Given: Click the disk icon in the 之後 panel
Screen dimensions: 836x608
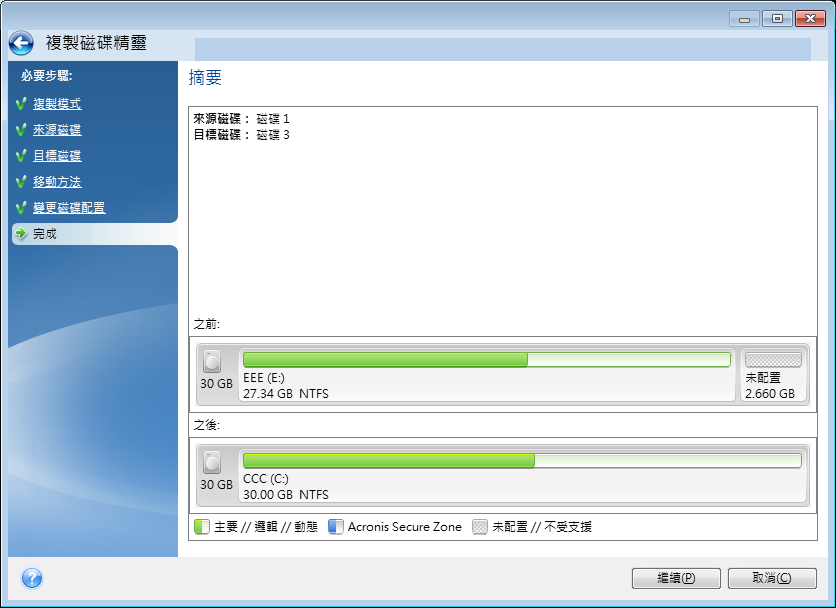Looking at the screenshot, I should [x=212, y=462].
